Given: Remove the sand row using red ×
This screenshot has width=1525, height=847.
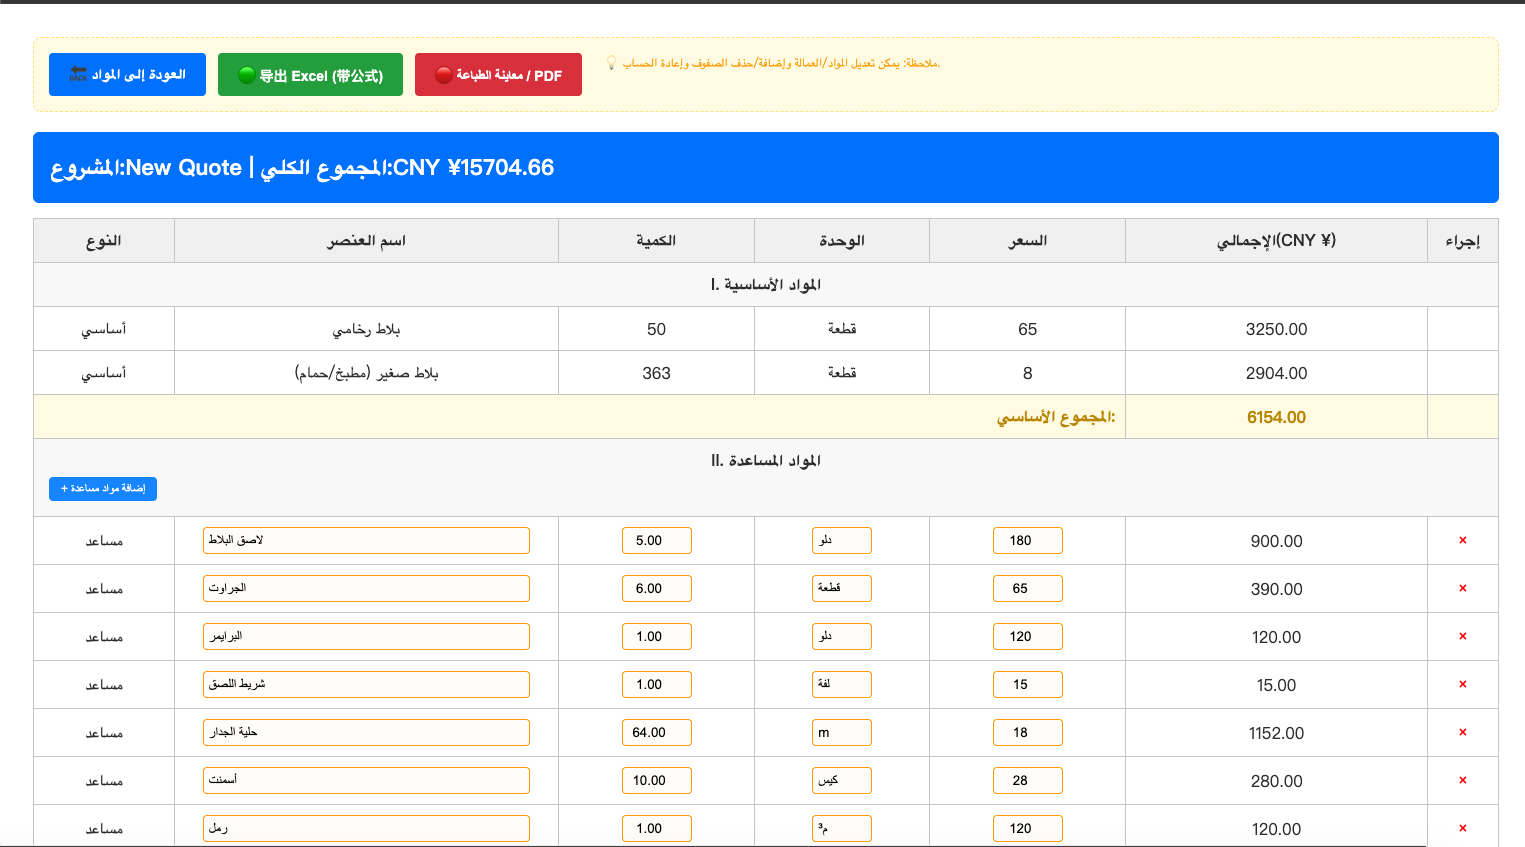Looking at the screenshot, I should [1462, 828].
